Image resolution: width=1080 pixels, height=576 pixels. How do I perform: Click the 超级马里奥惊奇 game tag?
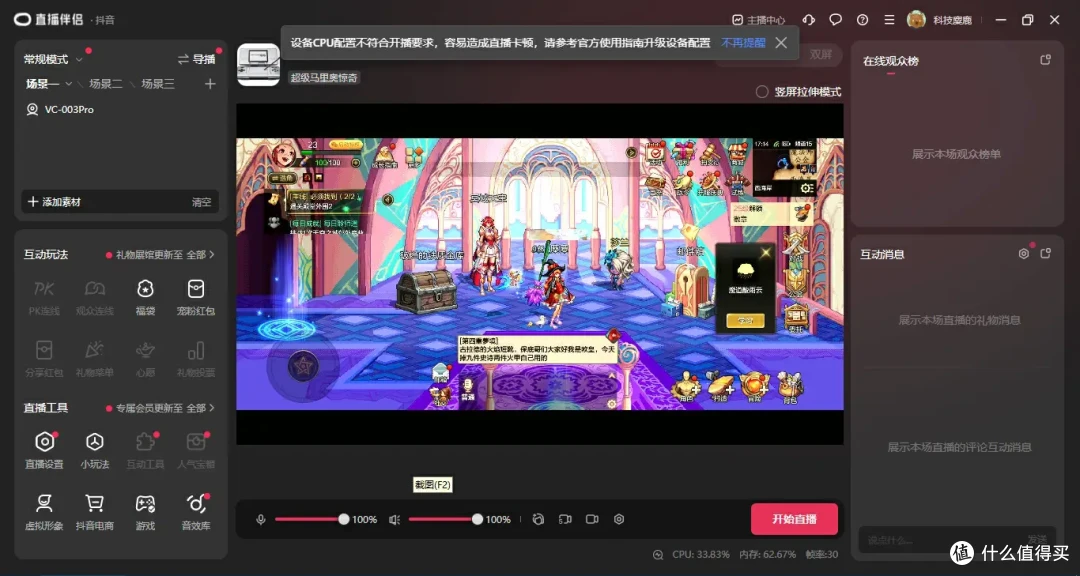(x=324, y=78)
